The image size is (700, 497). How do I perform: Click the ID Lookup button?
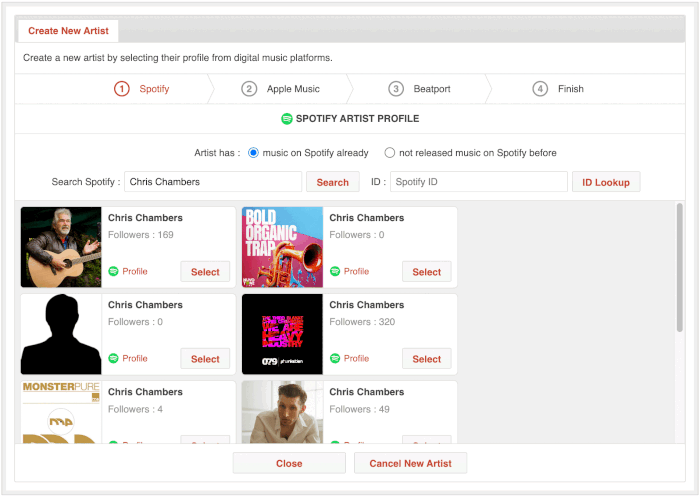coord(606,182)
